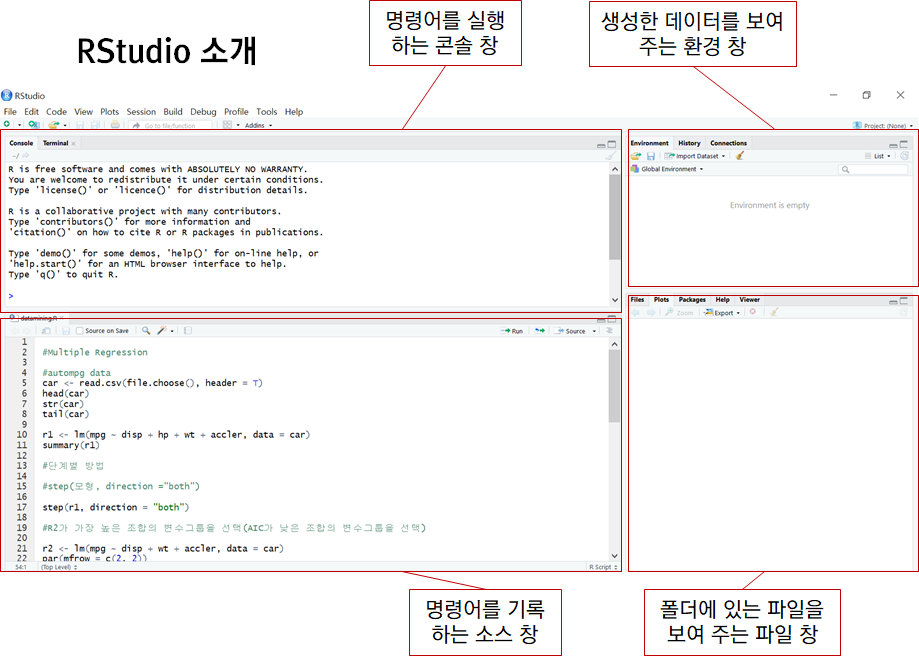Click the Compile Report notebook icon
919x659 pixels.
coord(188,331)
